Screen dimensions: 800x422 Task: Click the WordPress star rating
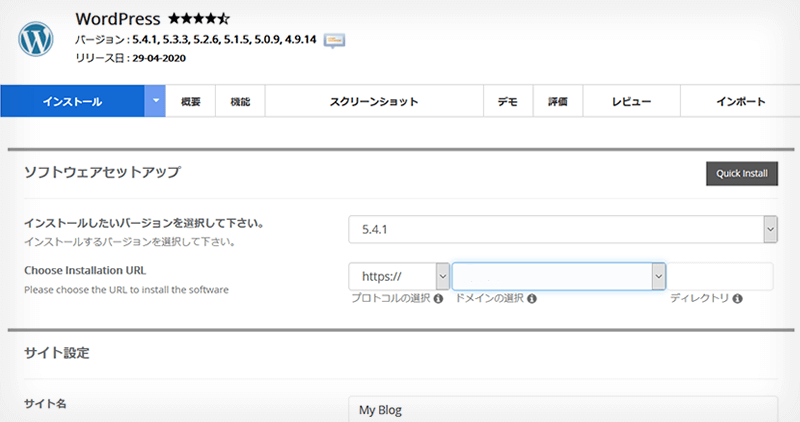pos(199,19)
